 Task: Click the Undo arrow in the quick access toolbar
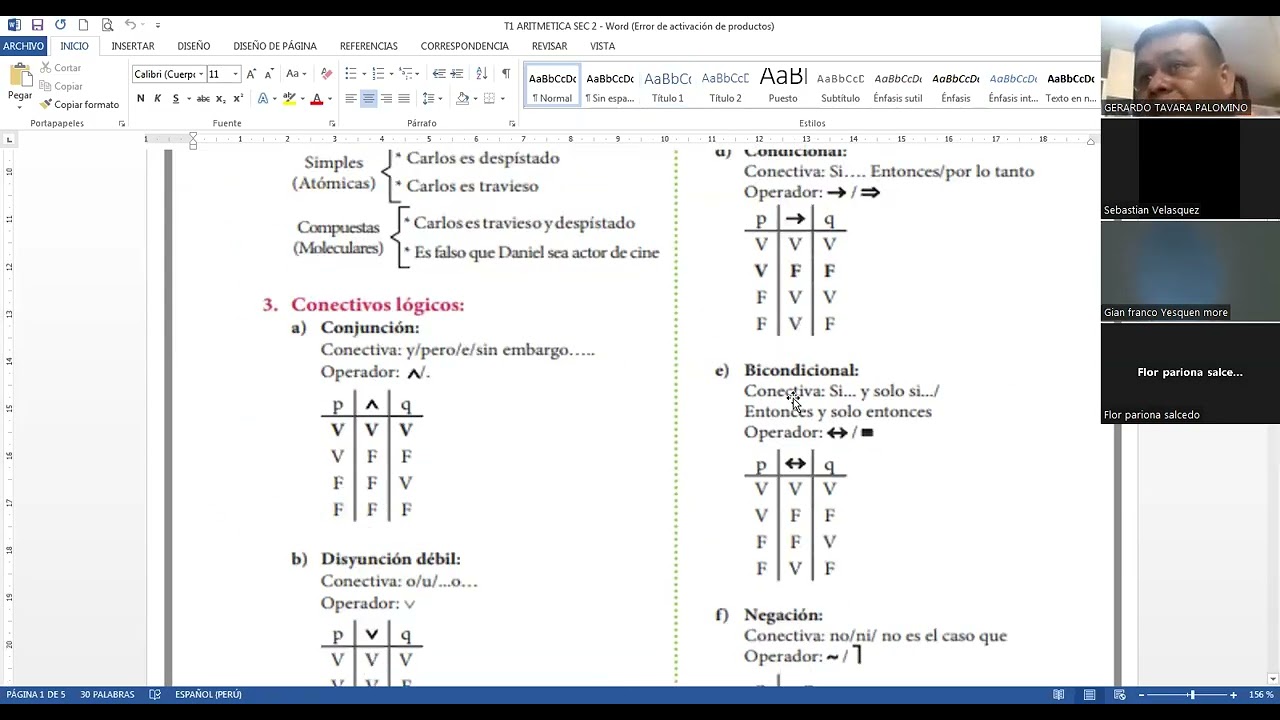click(x=130, y=25)
